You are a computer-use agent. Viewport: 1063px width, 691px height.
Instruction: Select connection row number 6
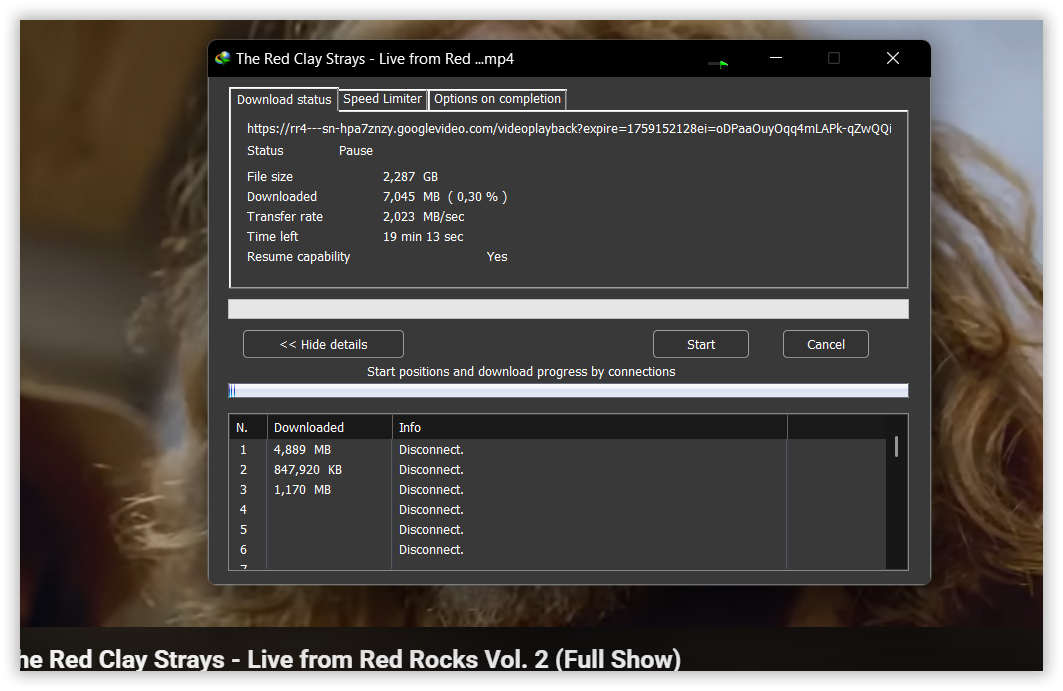(x=557, y=550)
